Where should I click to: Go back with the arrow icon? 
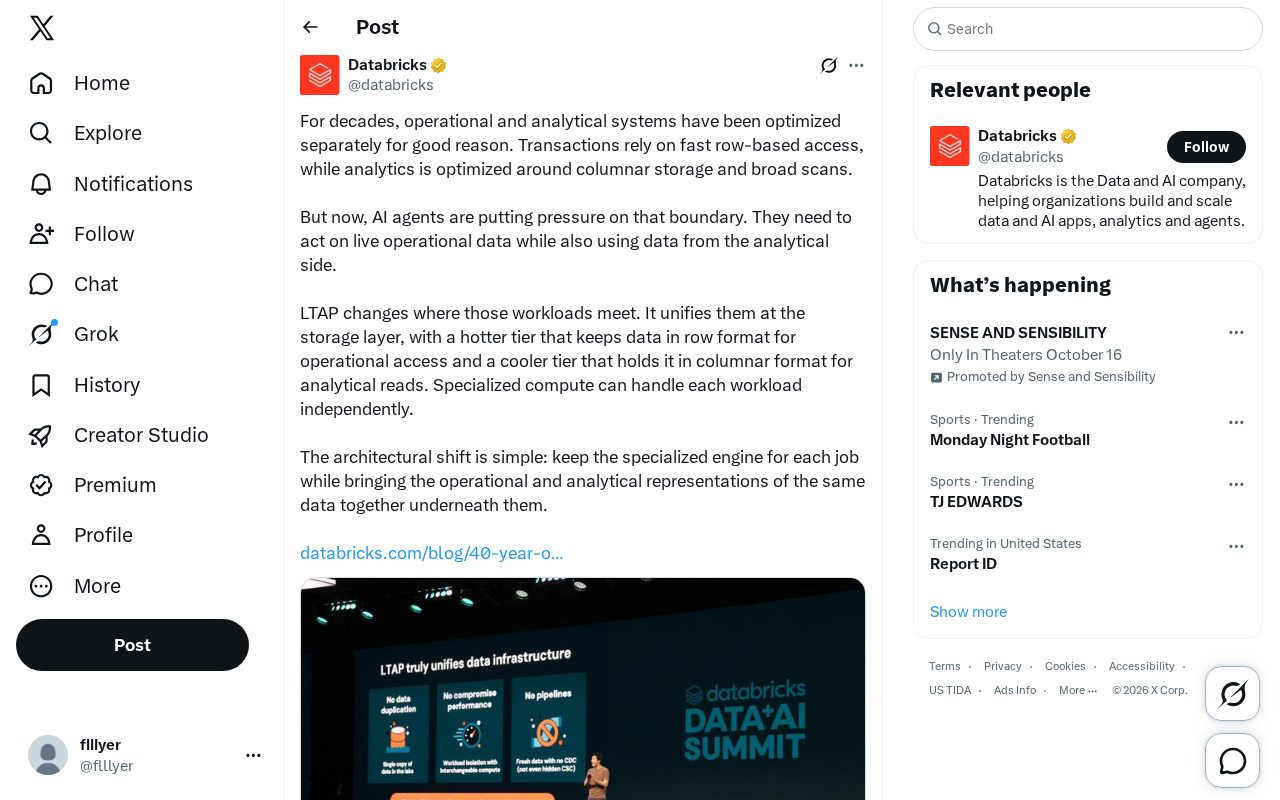(311, 27)
